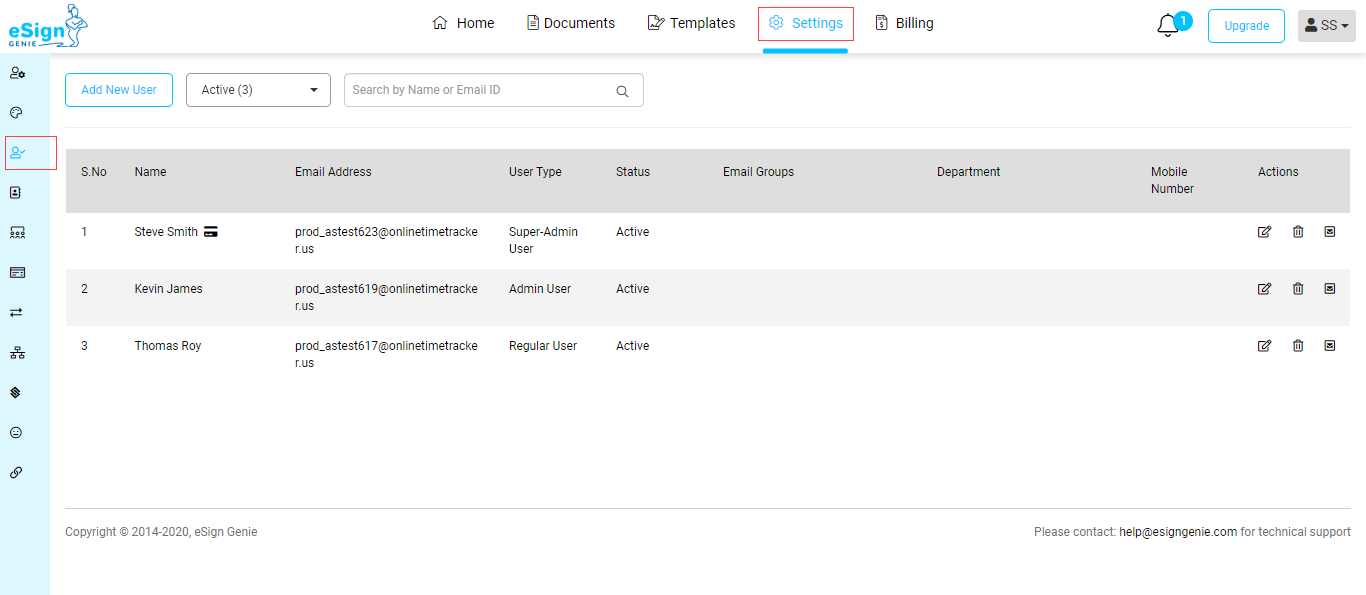This screenshot has width=1366, height=595.
Task: Click the two-way arrows icon in sidebar
Action: pos(16,312)
